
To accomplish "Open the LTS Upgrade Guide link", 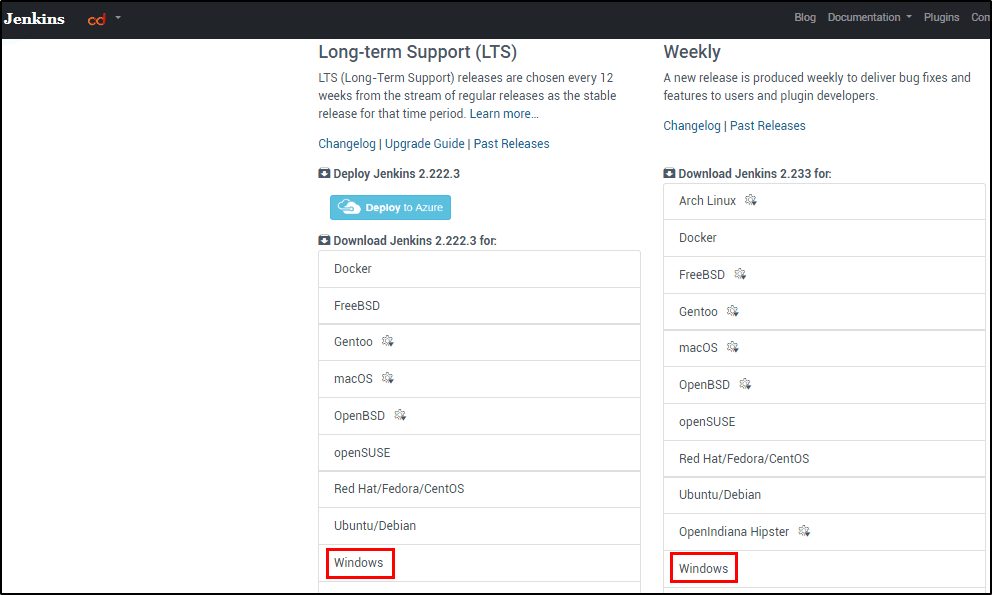I will pos(424,144).
